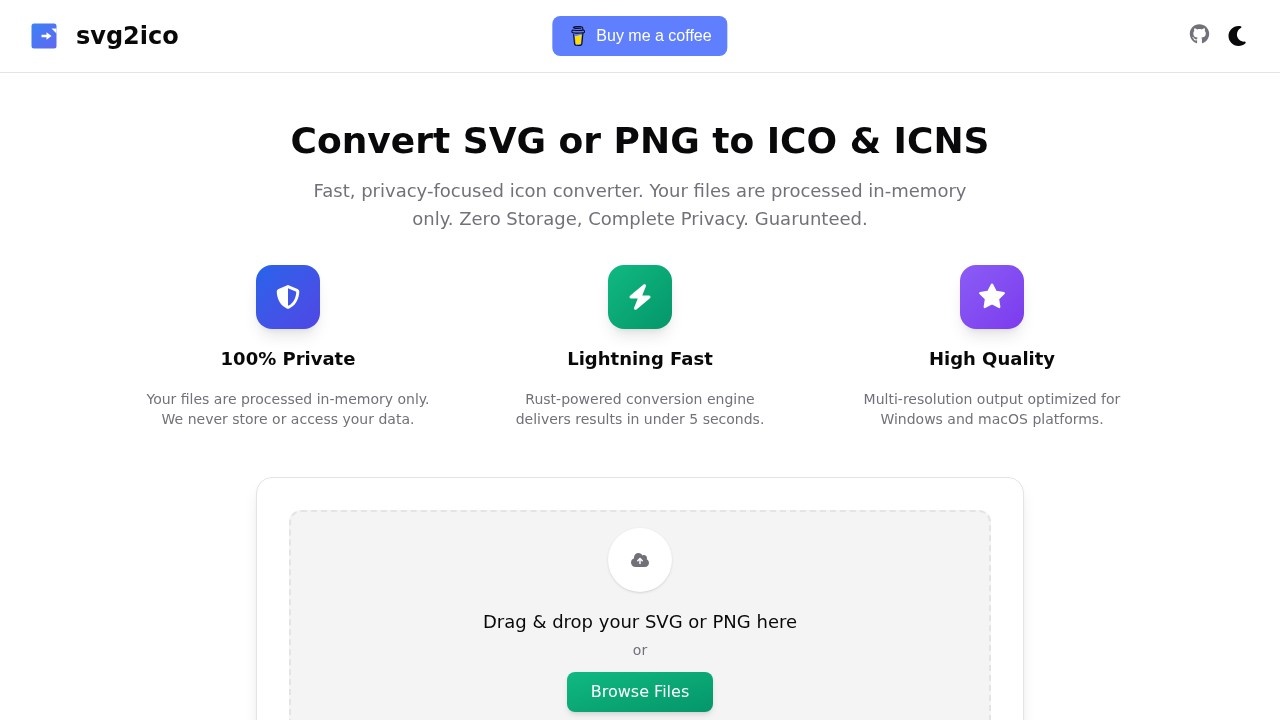The height and width of the screenshot is (720, 1280).
Task: Click the Convert SVG or PNG heading
Action: coord(640,140)
